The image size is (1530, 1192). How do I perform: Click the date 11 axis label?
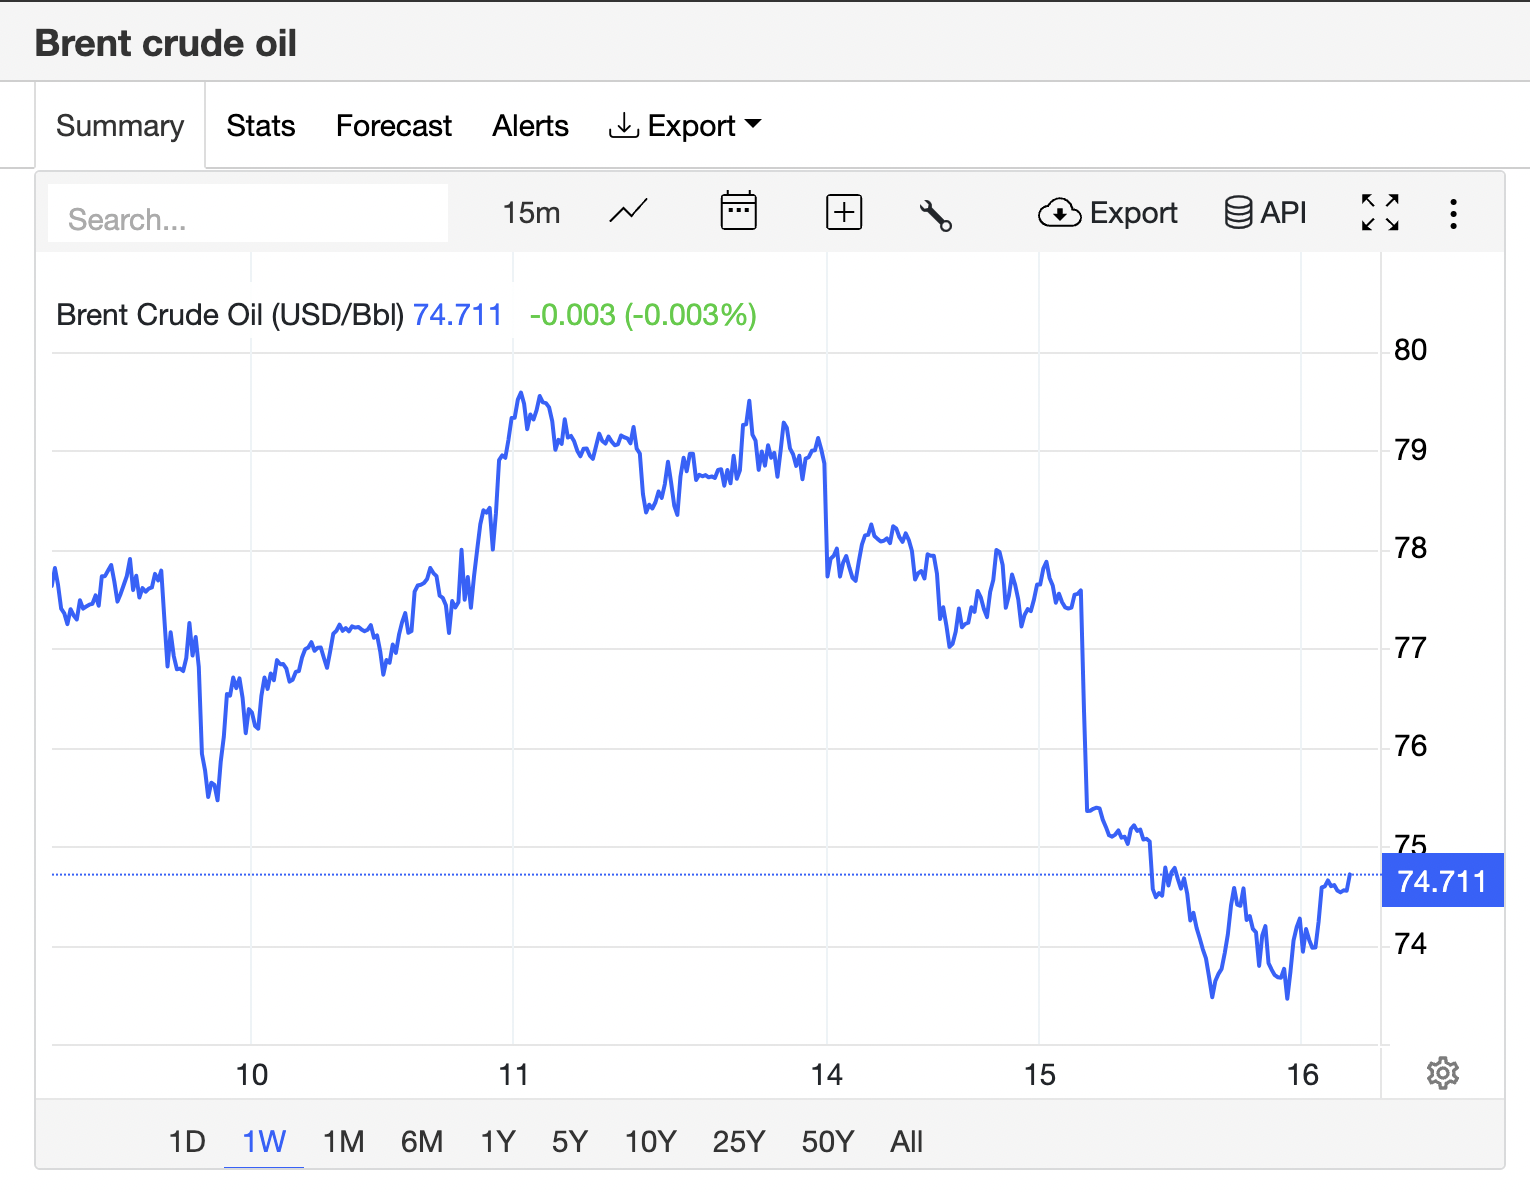tap(513, 1075)
